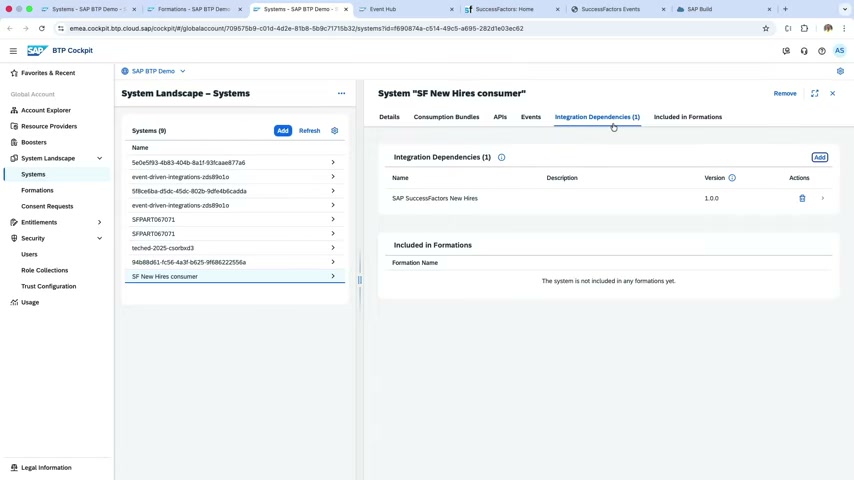The width and height of the screenshot is (854, 480).
Task: Open Chrome tab search dropdown
Action: [844, 9]
